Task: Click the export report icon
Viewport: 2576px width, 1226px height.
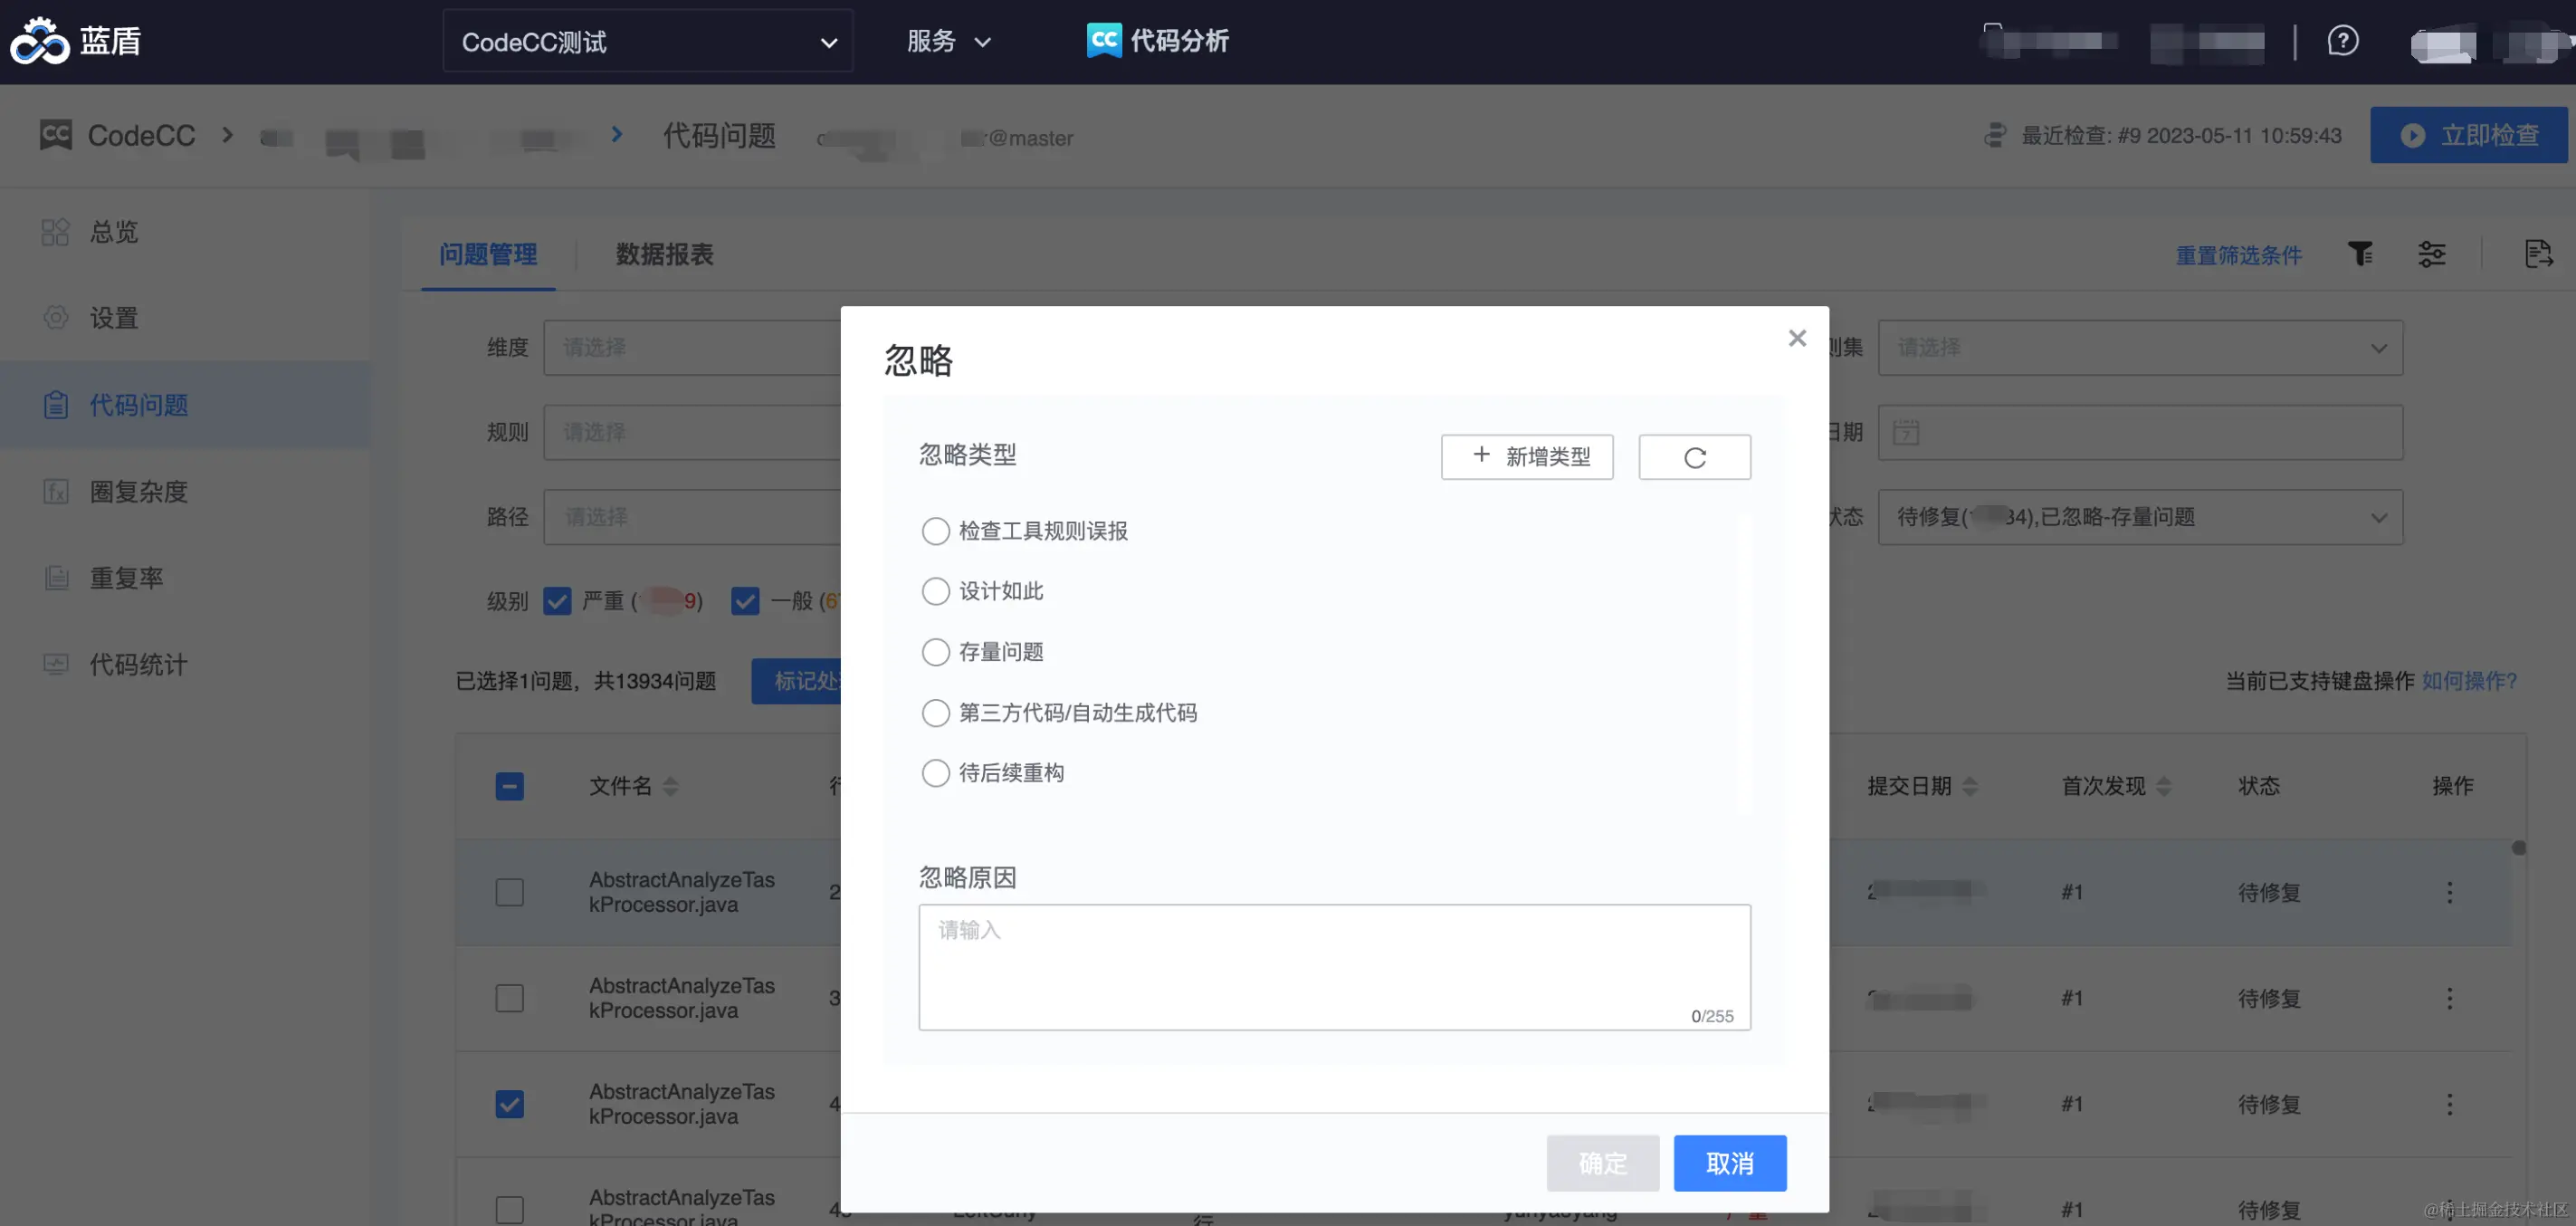Action: [x=2537, y=254]
